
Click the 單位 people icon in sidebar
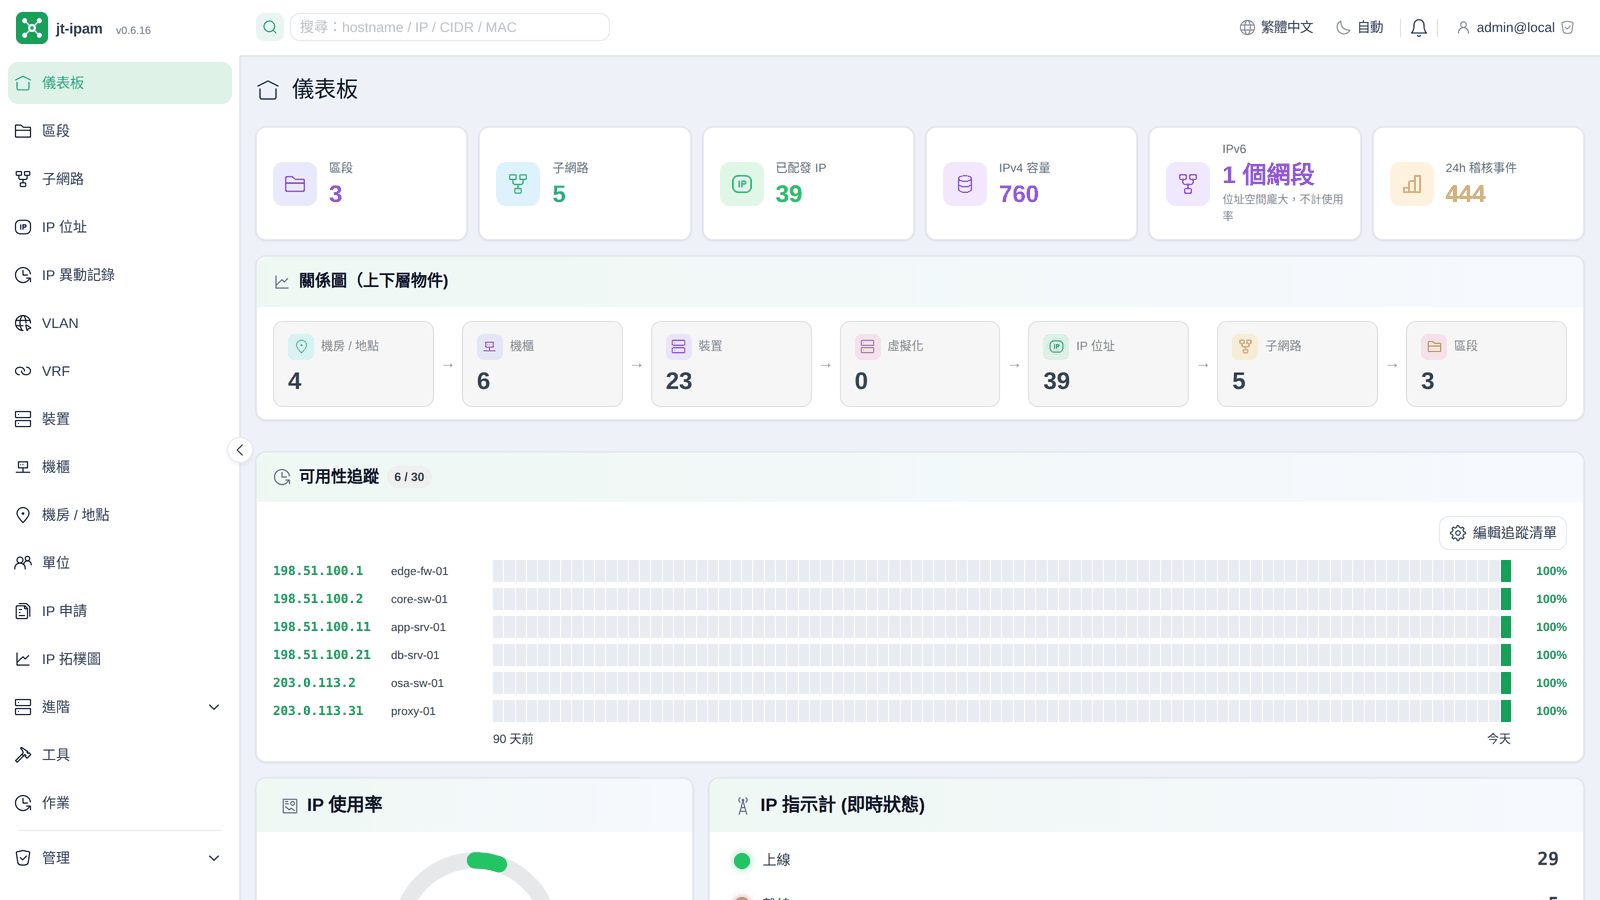(23, 563)
